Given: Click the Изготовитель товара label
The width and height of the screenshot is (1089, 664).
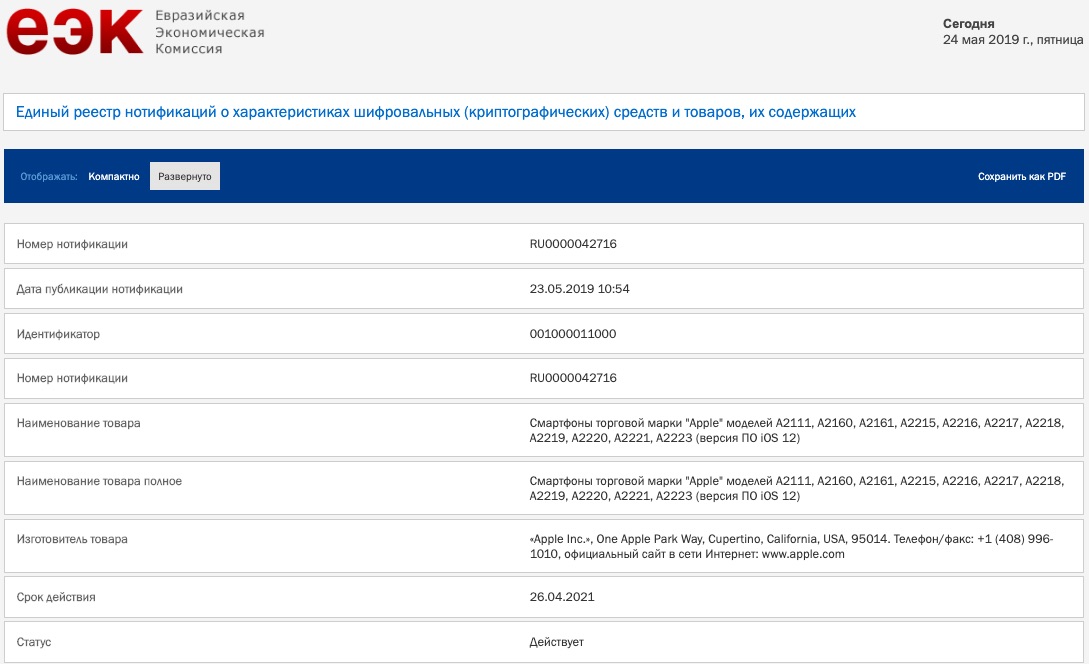Looking at the screenshot, I should pos(72,539).
